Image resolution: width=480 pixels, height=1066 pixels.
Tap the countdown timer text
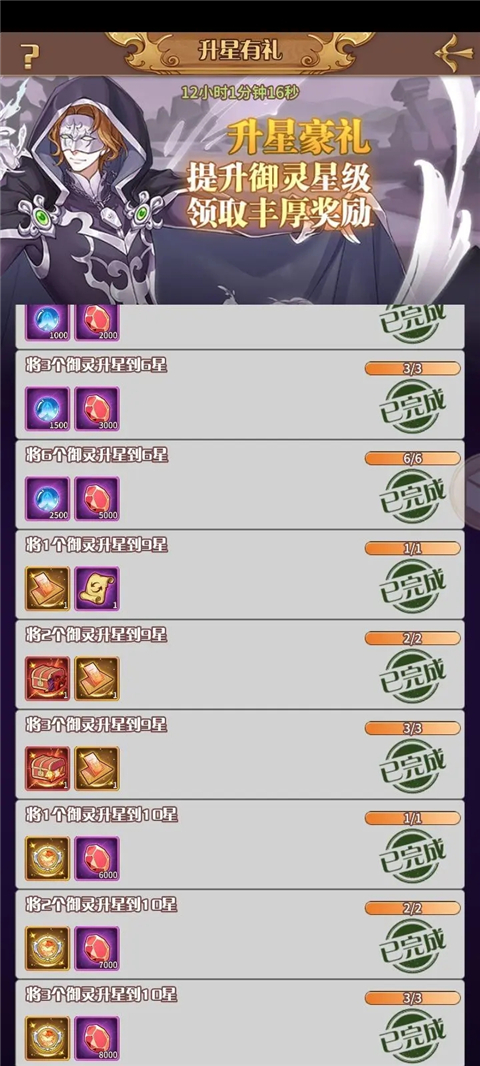tap(240, 91)
